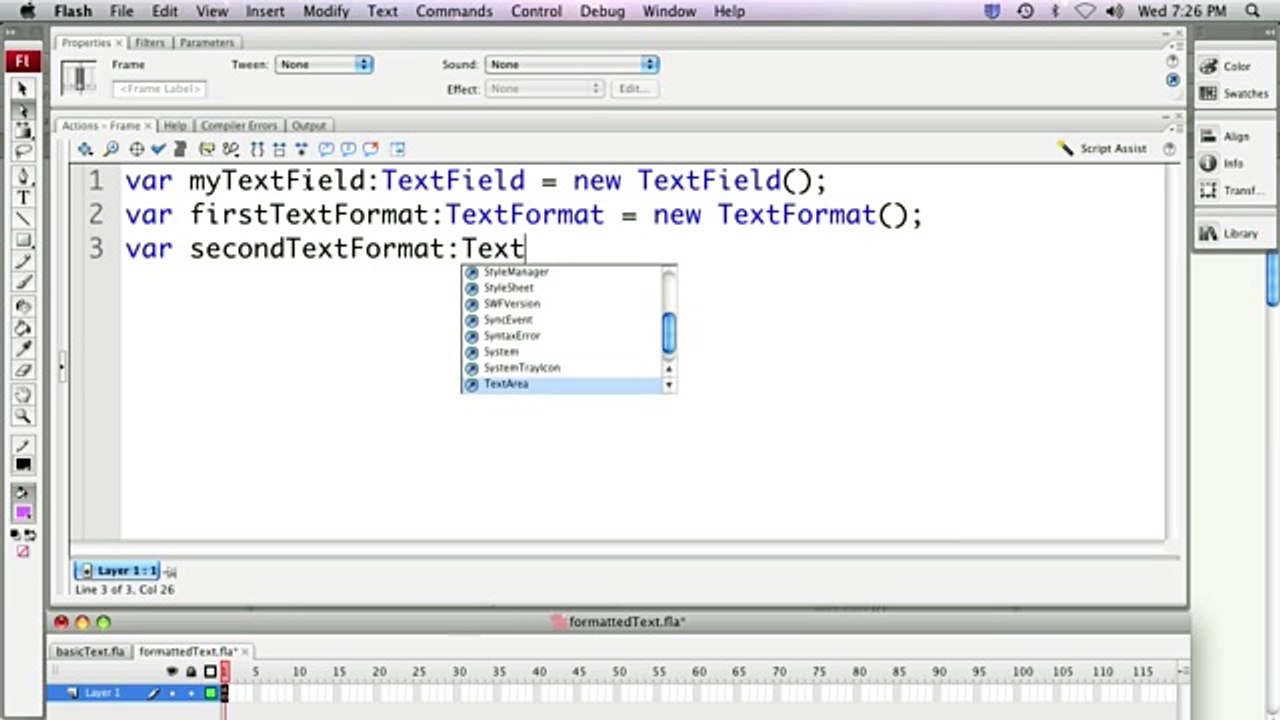Click the Check syntax checkmark icon
Image resolution: width=1280 pixels, height=720 pixels.
(x=158, y=149)
